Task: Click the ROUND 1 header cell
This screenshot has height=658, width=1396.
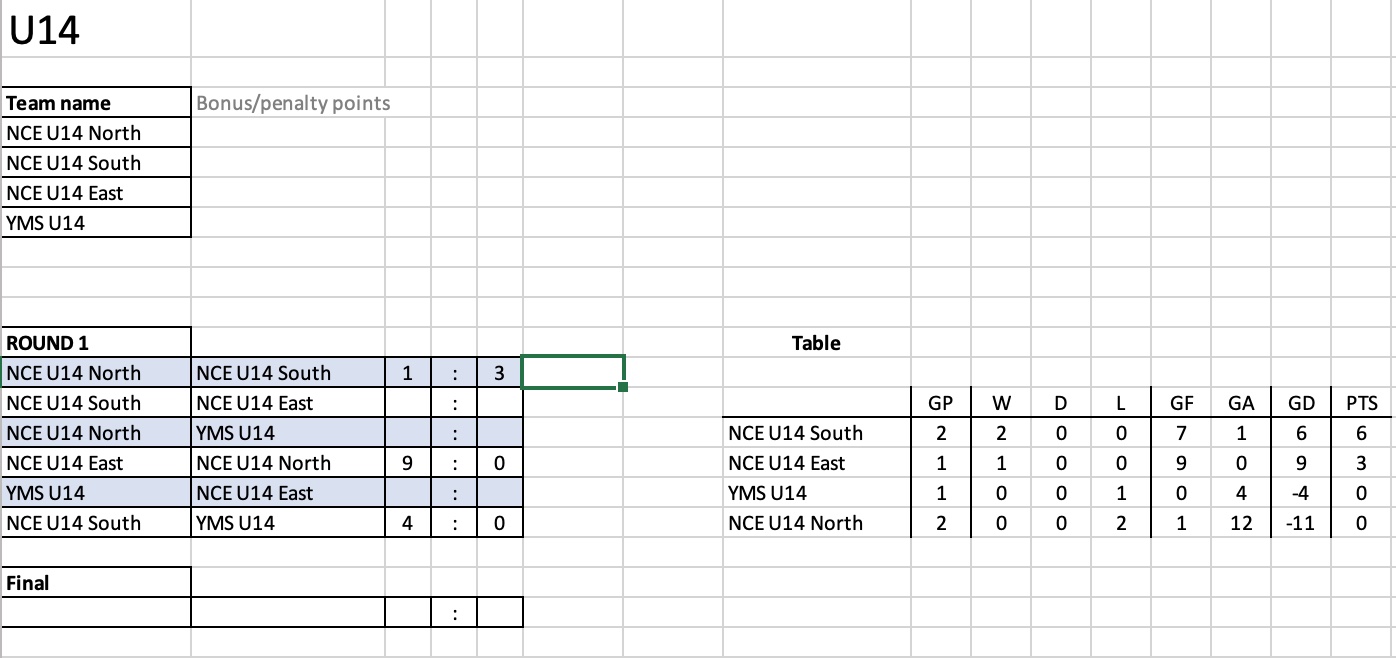Action: [x=96, y=343]
